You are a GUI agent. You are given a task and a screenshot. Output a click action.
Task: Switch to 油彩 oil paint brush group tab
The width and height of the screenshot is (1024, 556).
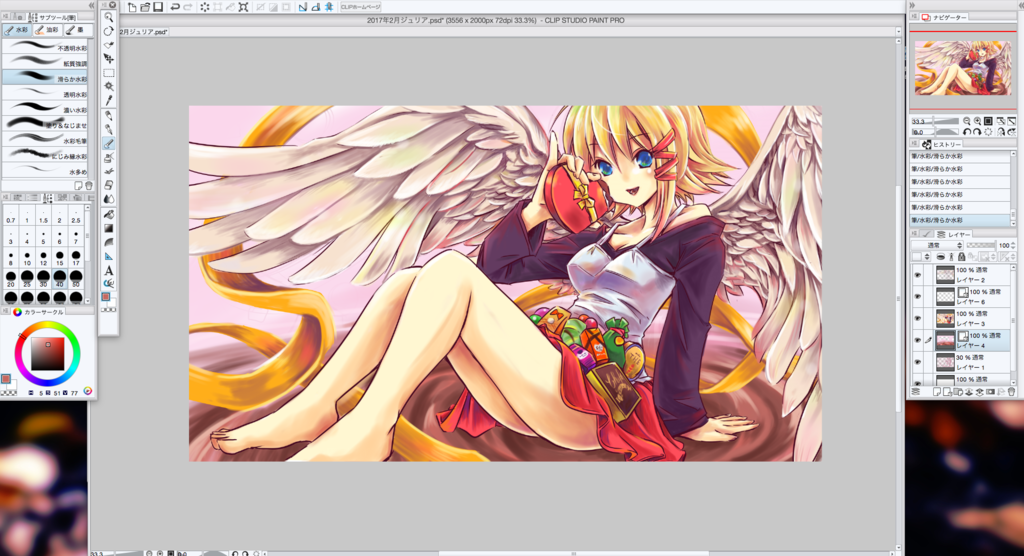pos(47,30)
